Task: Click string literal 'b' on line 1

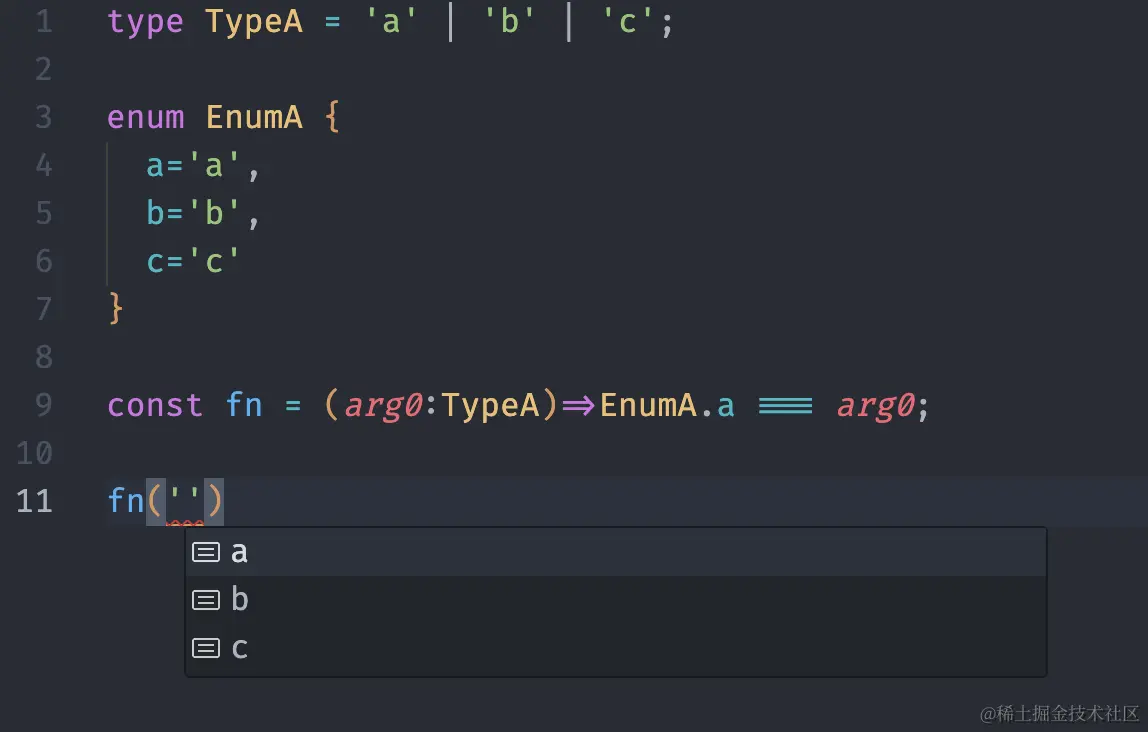Action: [510, 21]
